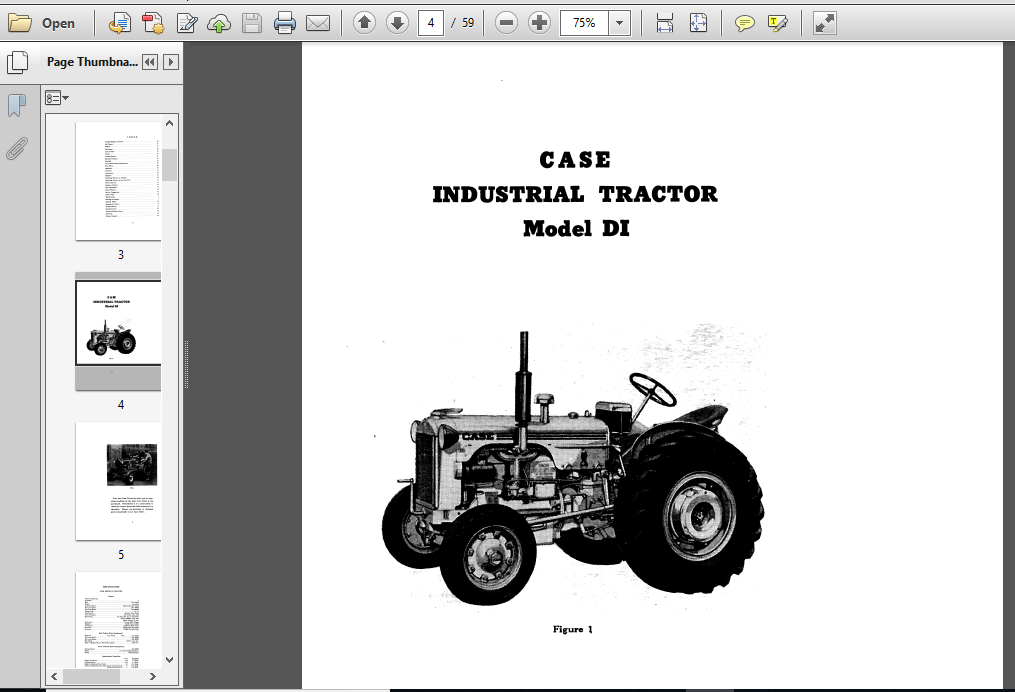Click the Figure 1 caption text
The image size is (1015, 692).
(x=573, y=629)
